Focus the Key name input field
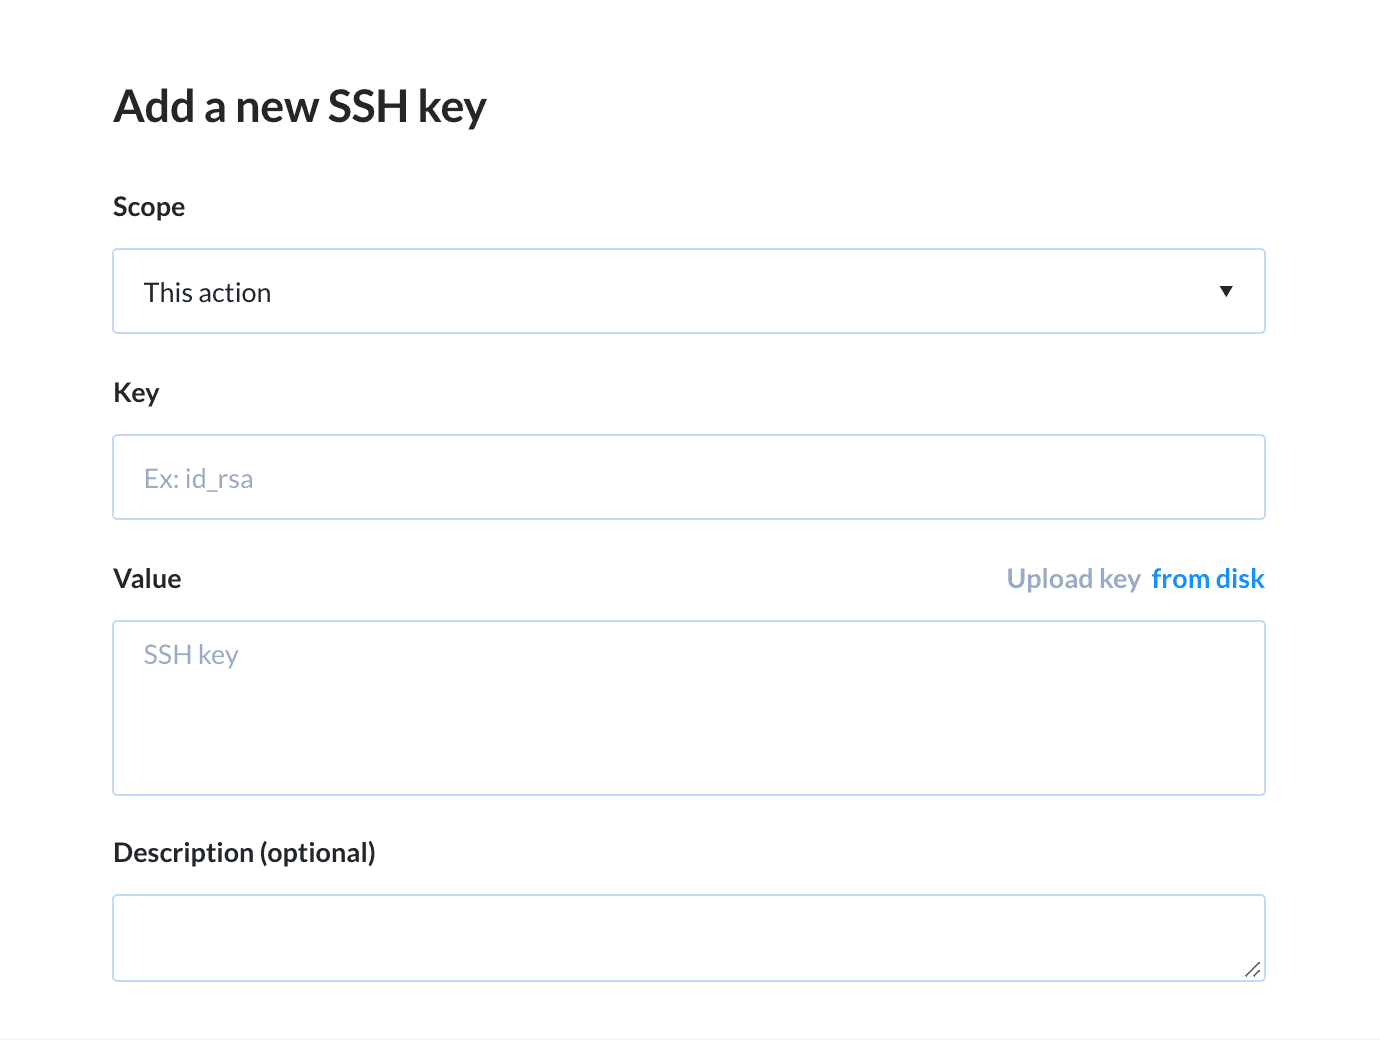 point(688,477)
